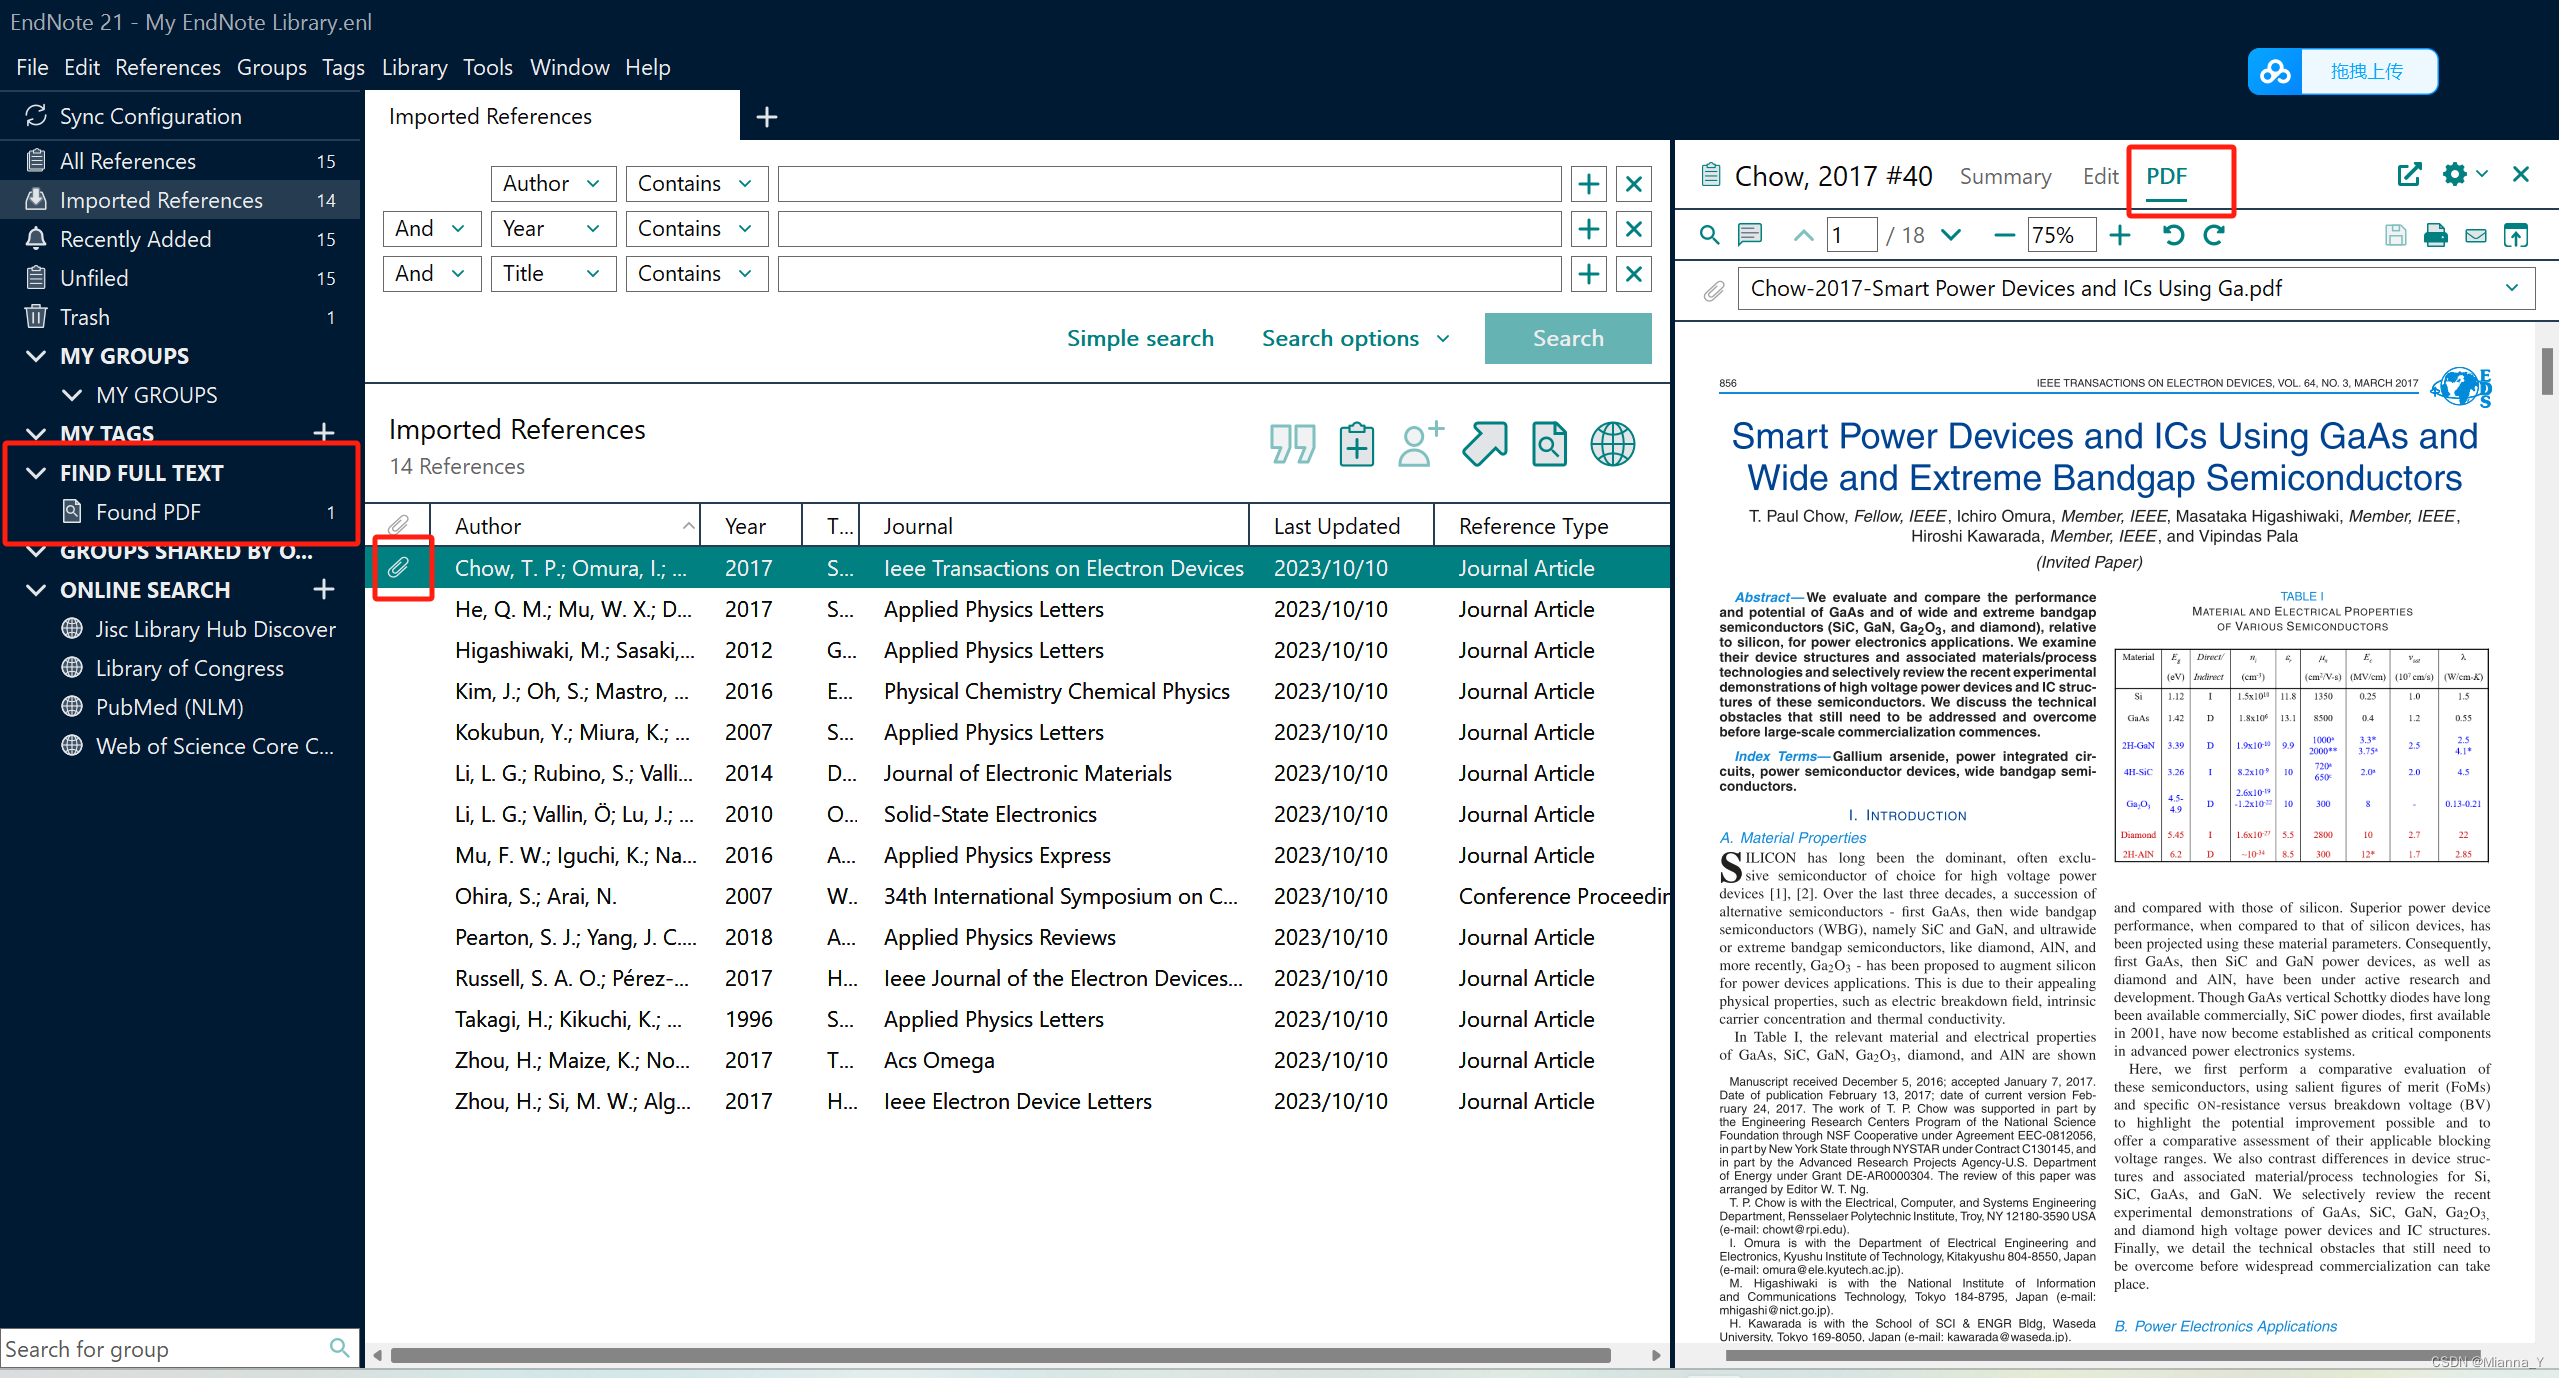Click the search-in-PDF magnifier icon
Image resolution: width=2559 pixels, height=1378 pixels.
tap(1709, 235)
